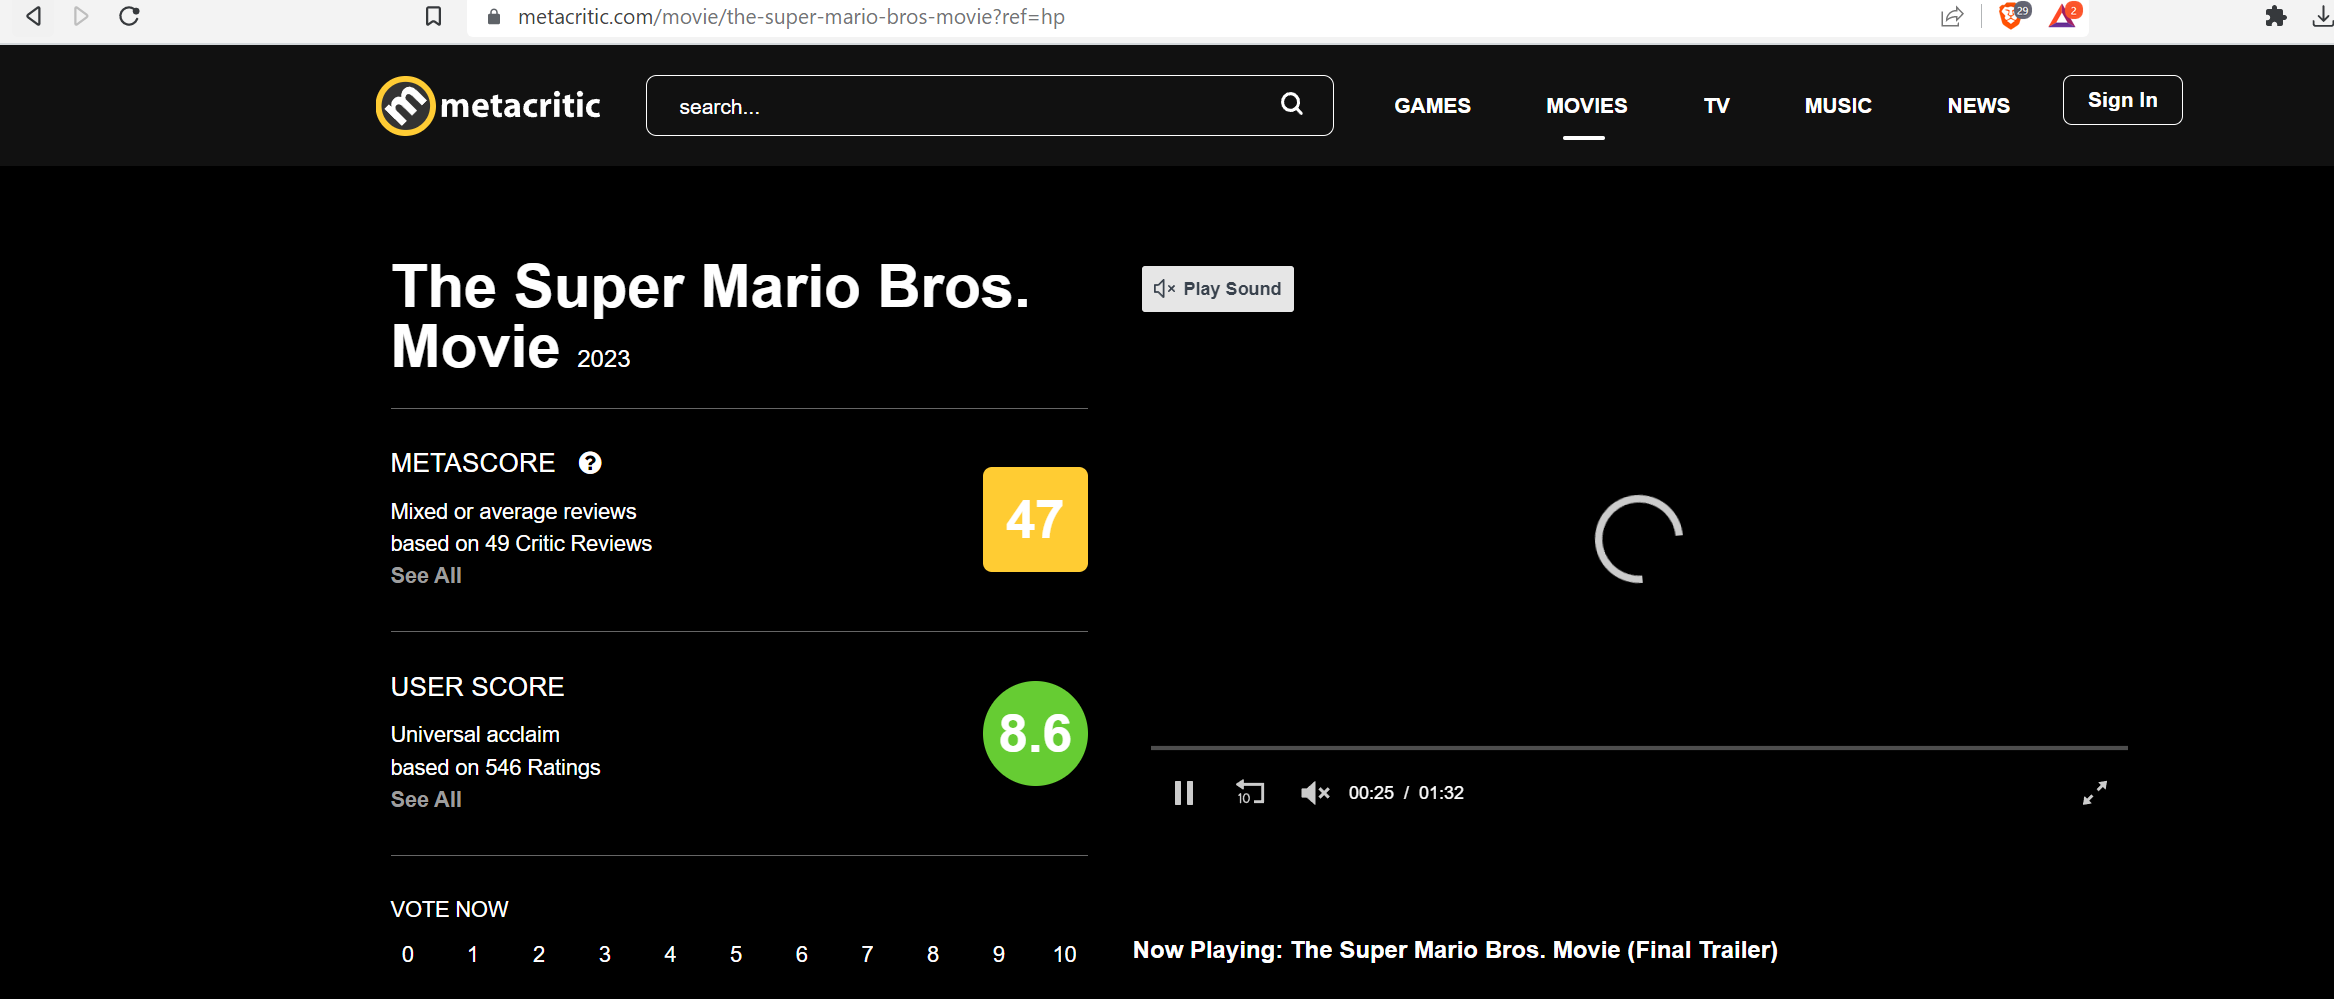Click the VOTE NOW label
2334x999 pixels.
pos(449,909)
